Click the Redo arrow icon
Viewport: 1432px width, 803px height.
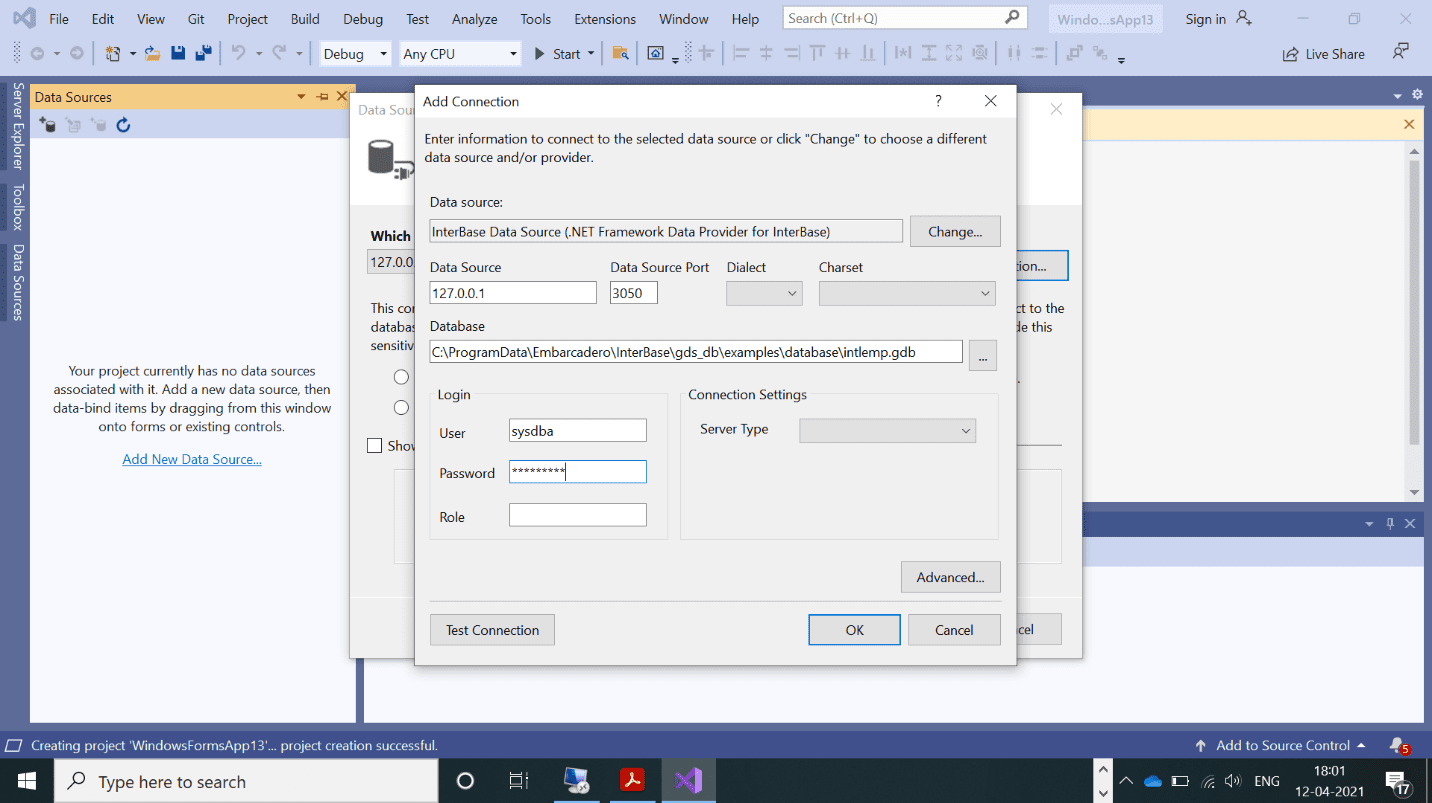pos(279,54)
